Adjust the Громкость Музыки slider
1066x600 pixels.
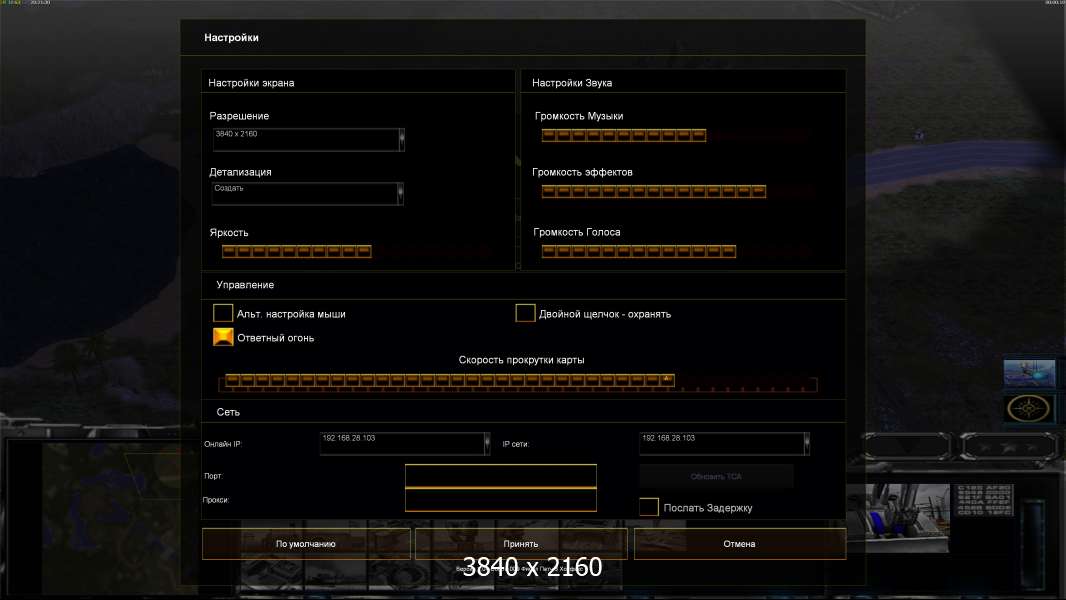click(624, 136)
